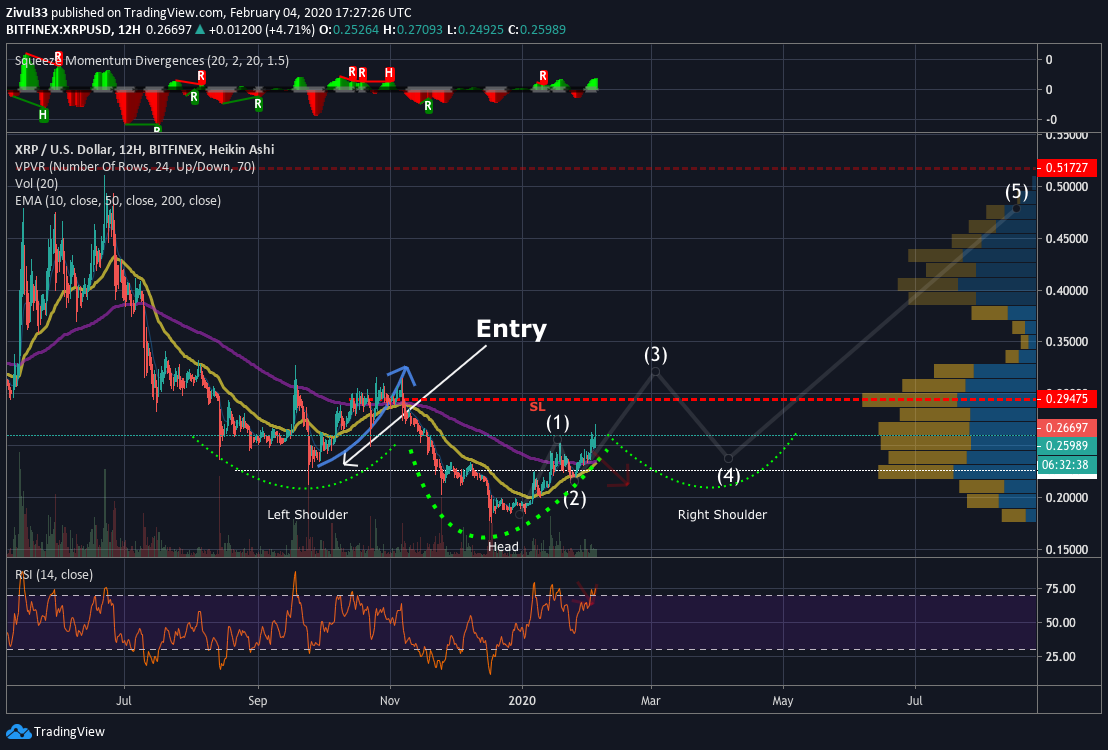The height and width of the screenshot is (750, 1108).
Task: Select the red H divergence marker
Action: tap(389, 74)
